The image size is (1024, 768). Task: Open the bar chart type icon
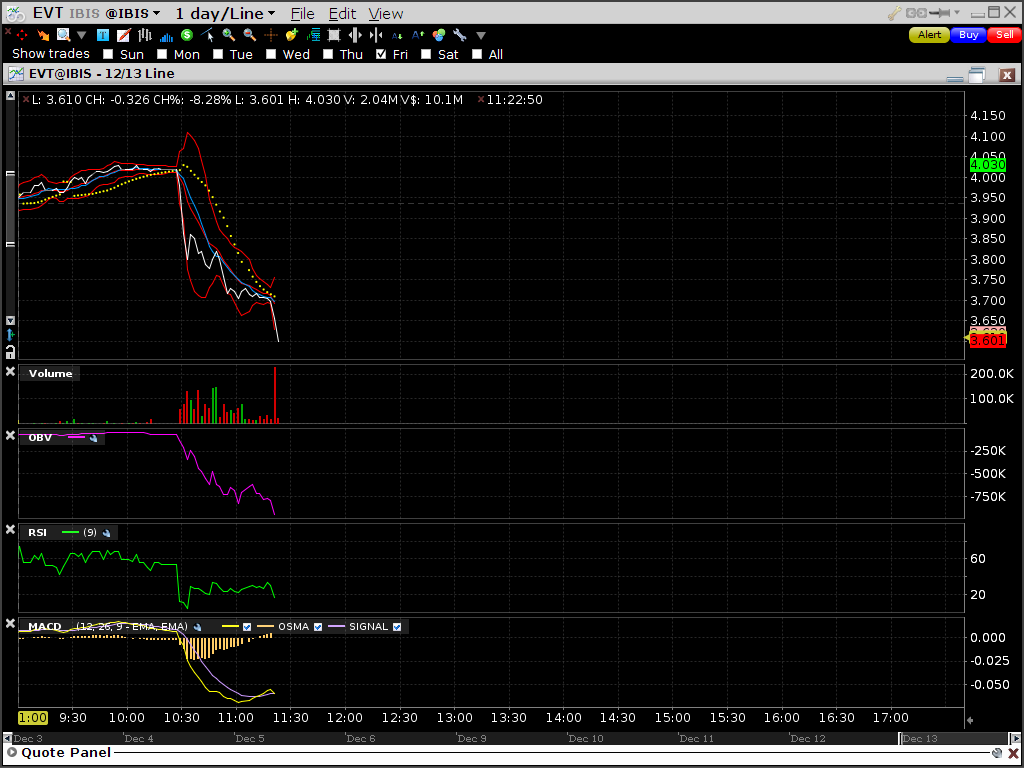click(144, 35)
